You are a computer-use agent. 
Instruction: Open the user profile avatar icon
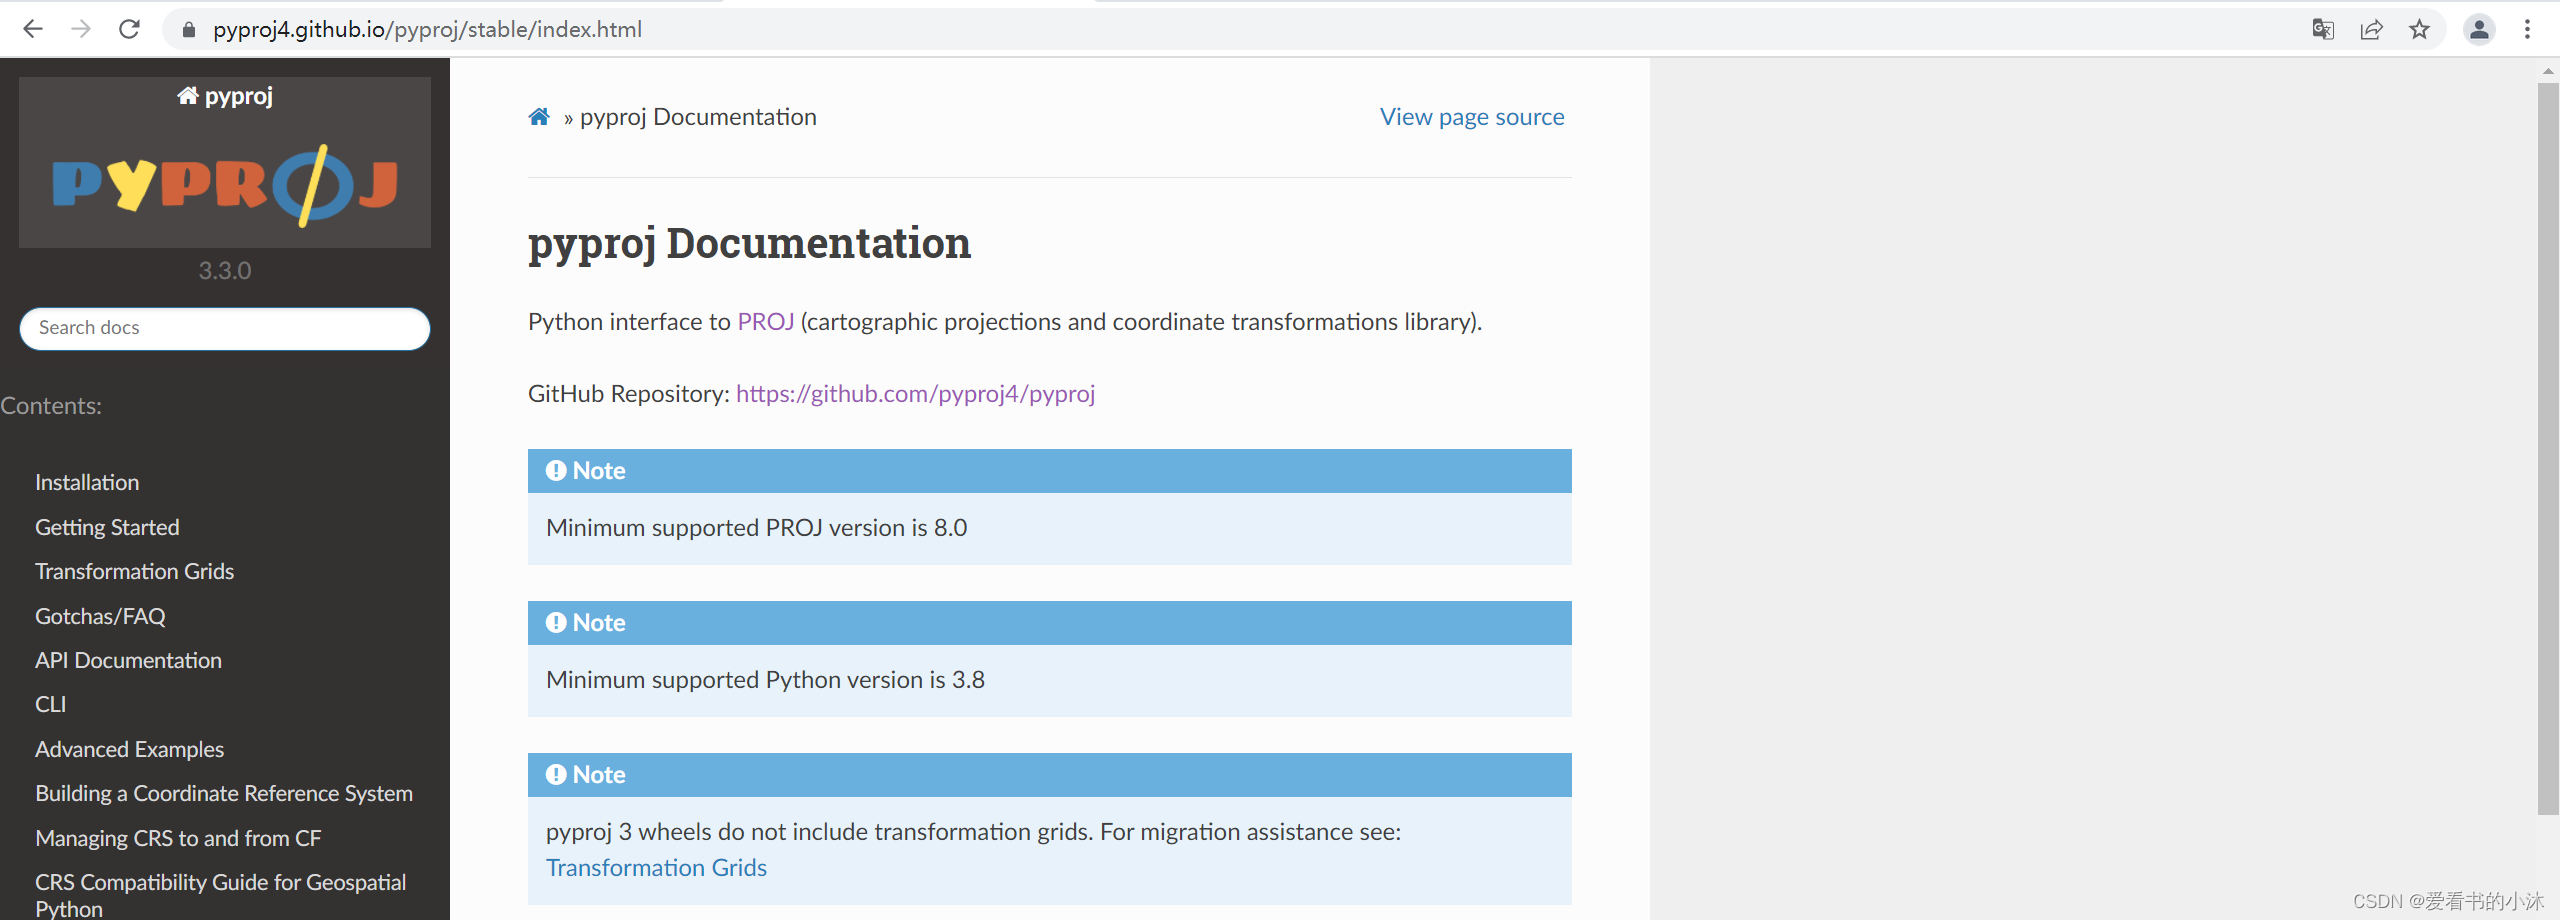2479,29
